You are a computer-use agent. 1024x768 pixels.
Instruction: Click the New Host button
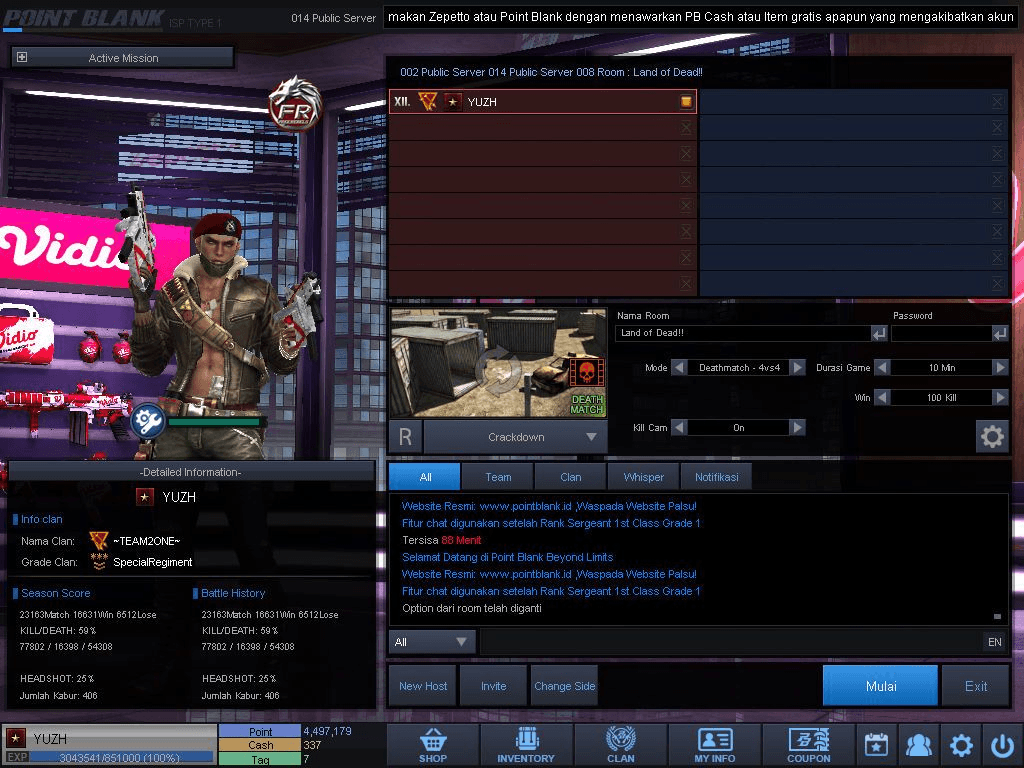(x=423, y=686)
